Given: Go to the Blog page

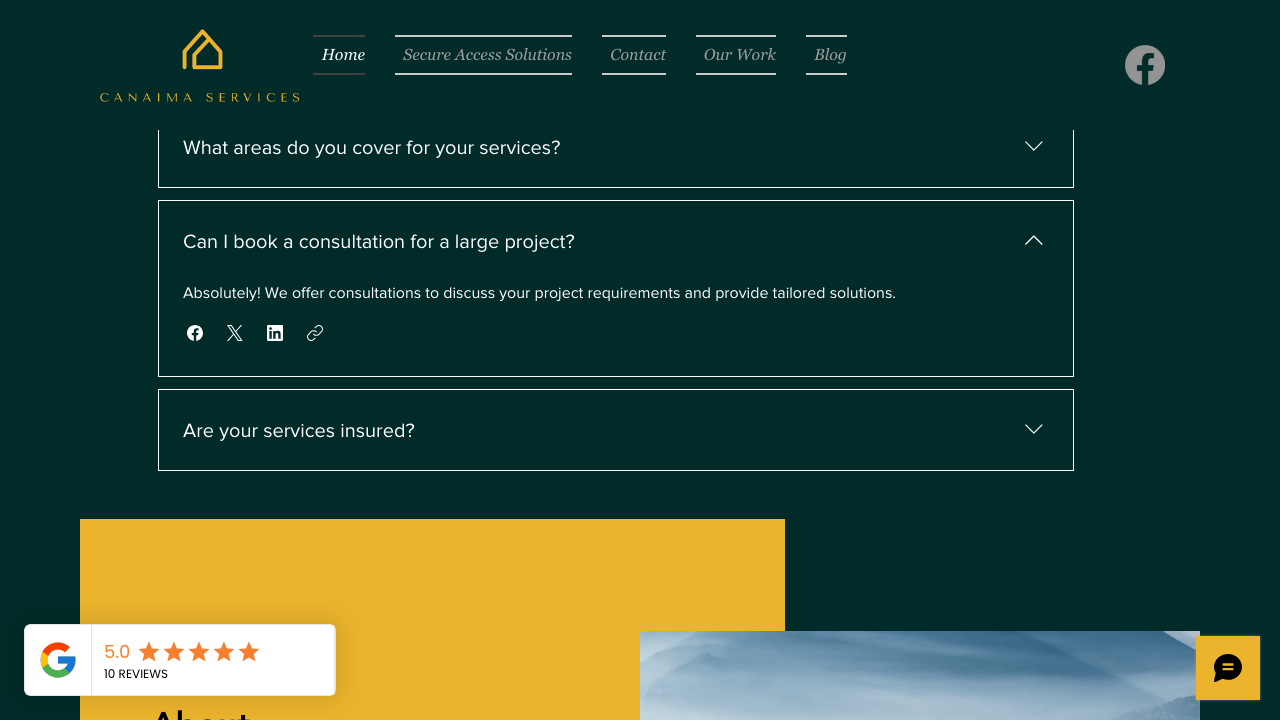Looking at the screenshot, I should click(x=830, y=54).
